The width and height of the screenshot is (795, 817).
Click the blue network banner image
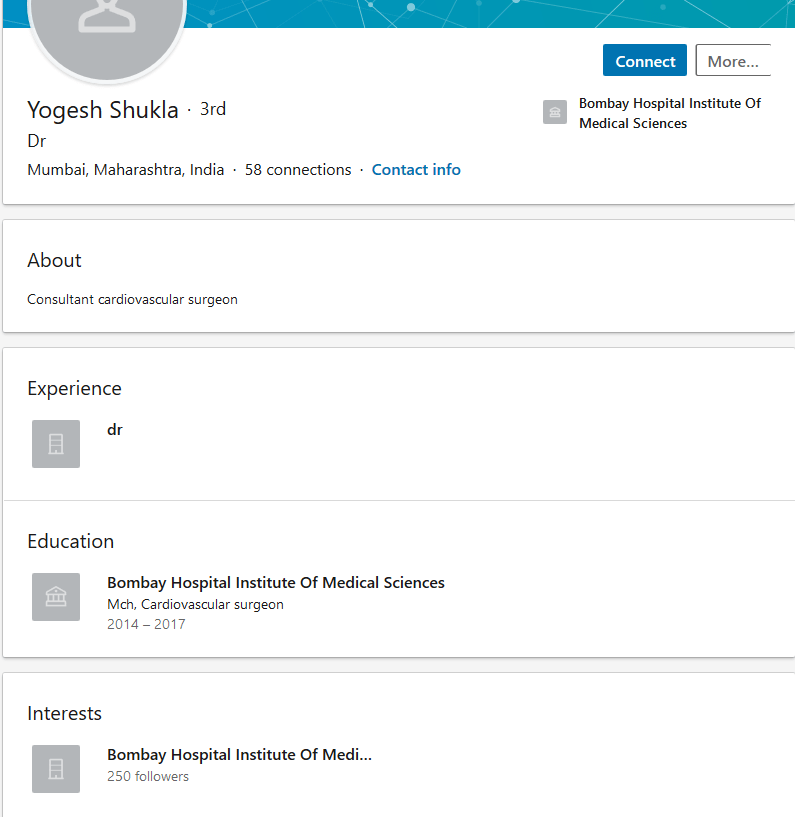500,14
